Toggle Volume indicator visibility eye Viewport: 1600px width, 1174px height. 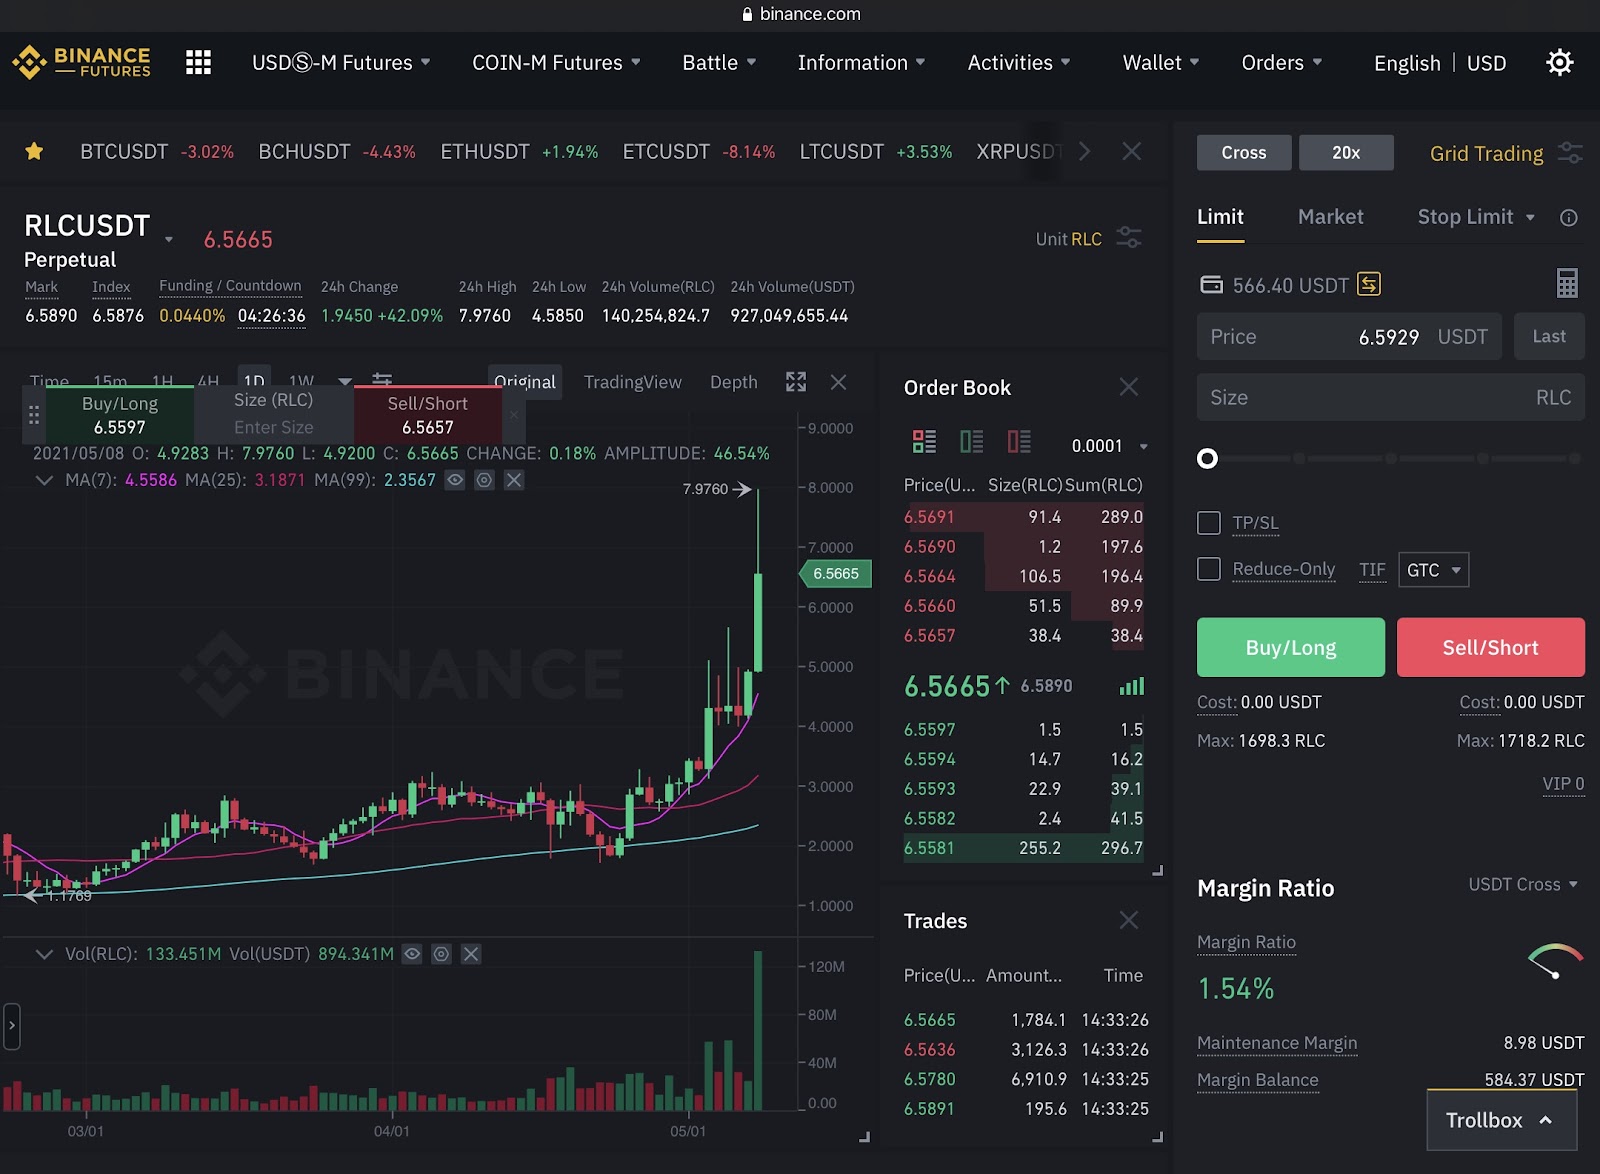click(x=412, y=954)
